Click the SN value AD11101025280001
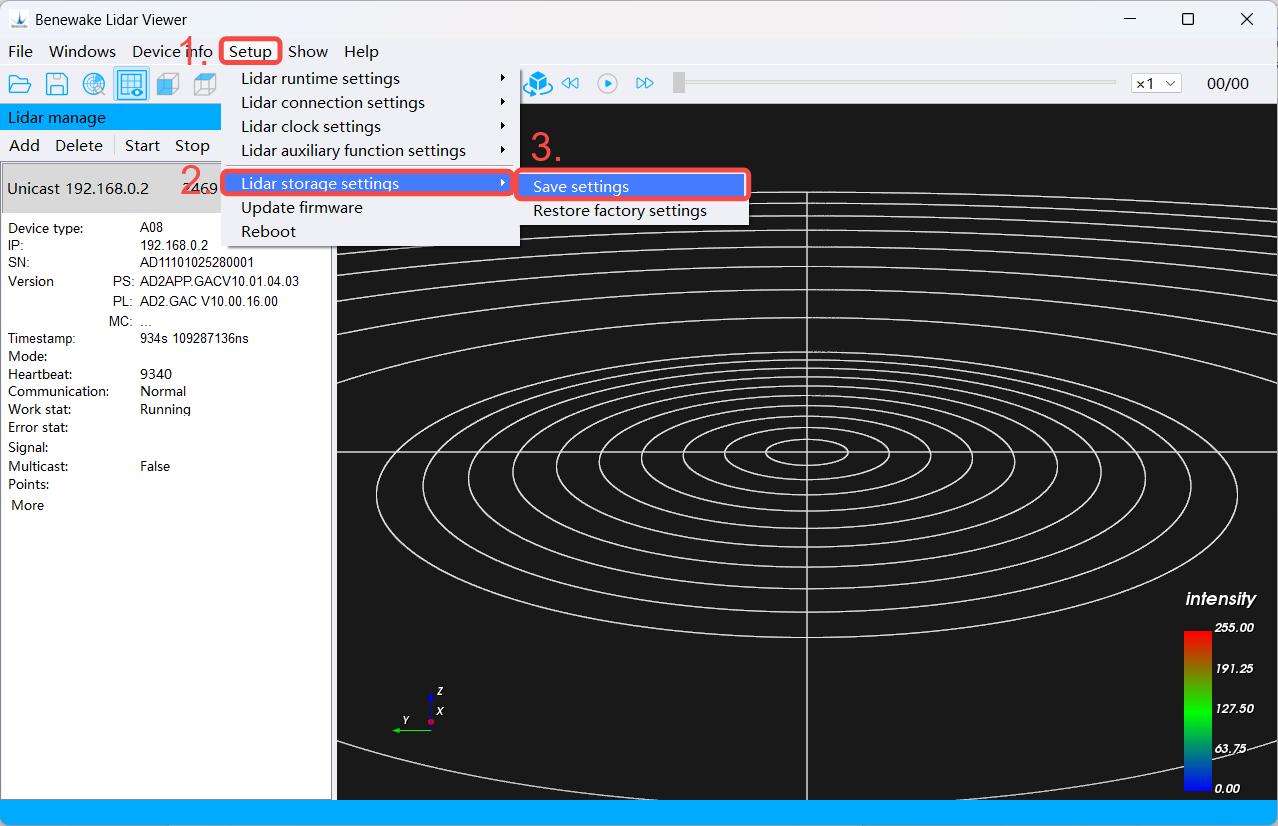Viewport: 1278px width, 826px height. point(197,262)
